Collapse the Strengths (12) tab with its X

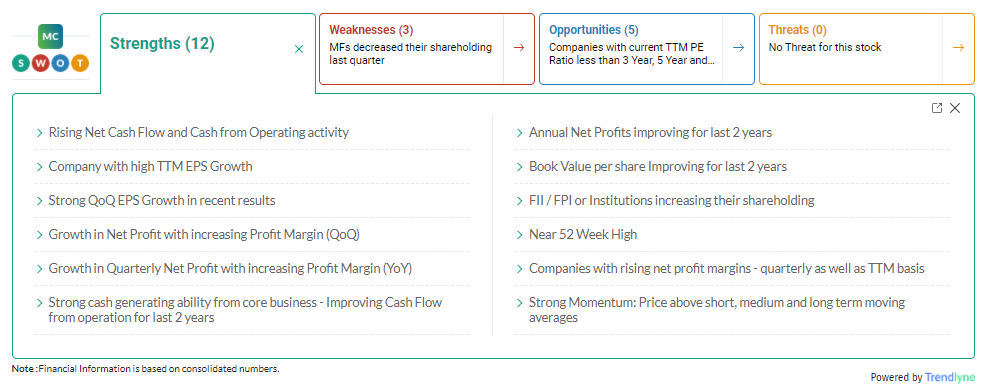click(x=299, y=49)
